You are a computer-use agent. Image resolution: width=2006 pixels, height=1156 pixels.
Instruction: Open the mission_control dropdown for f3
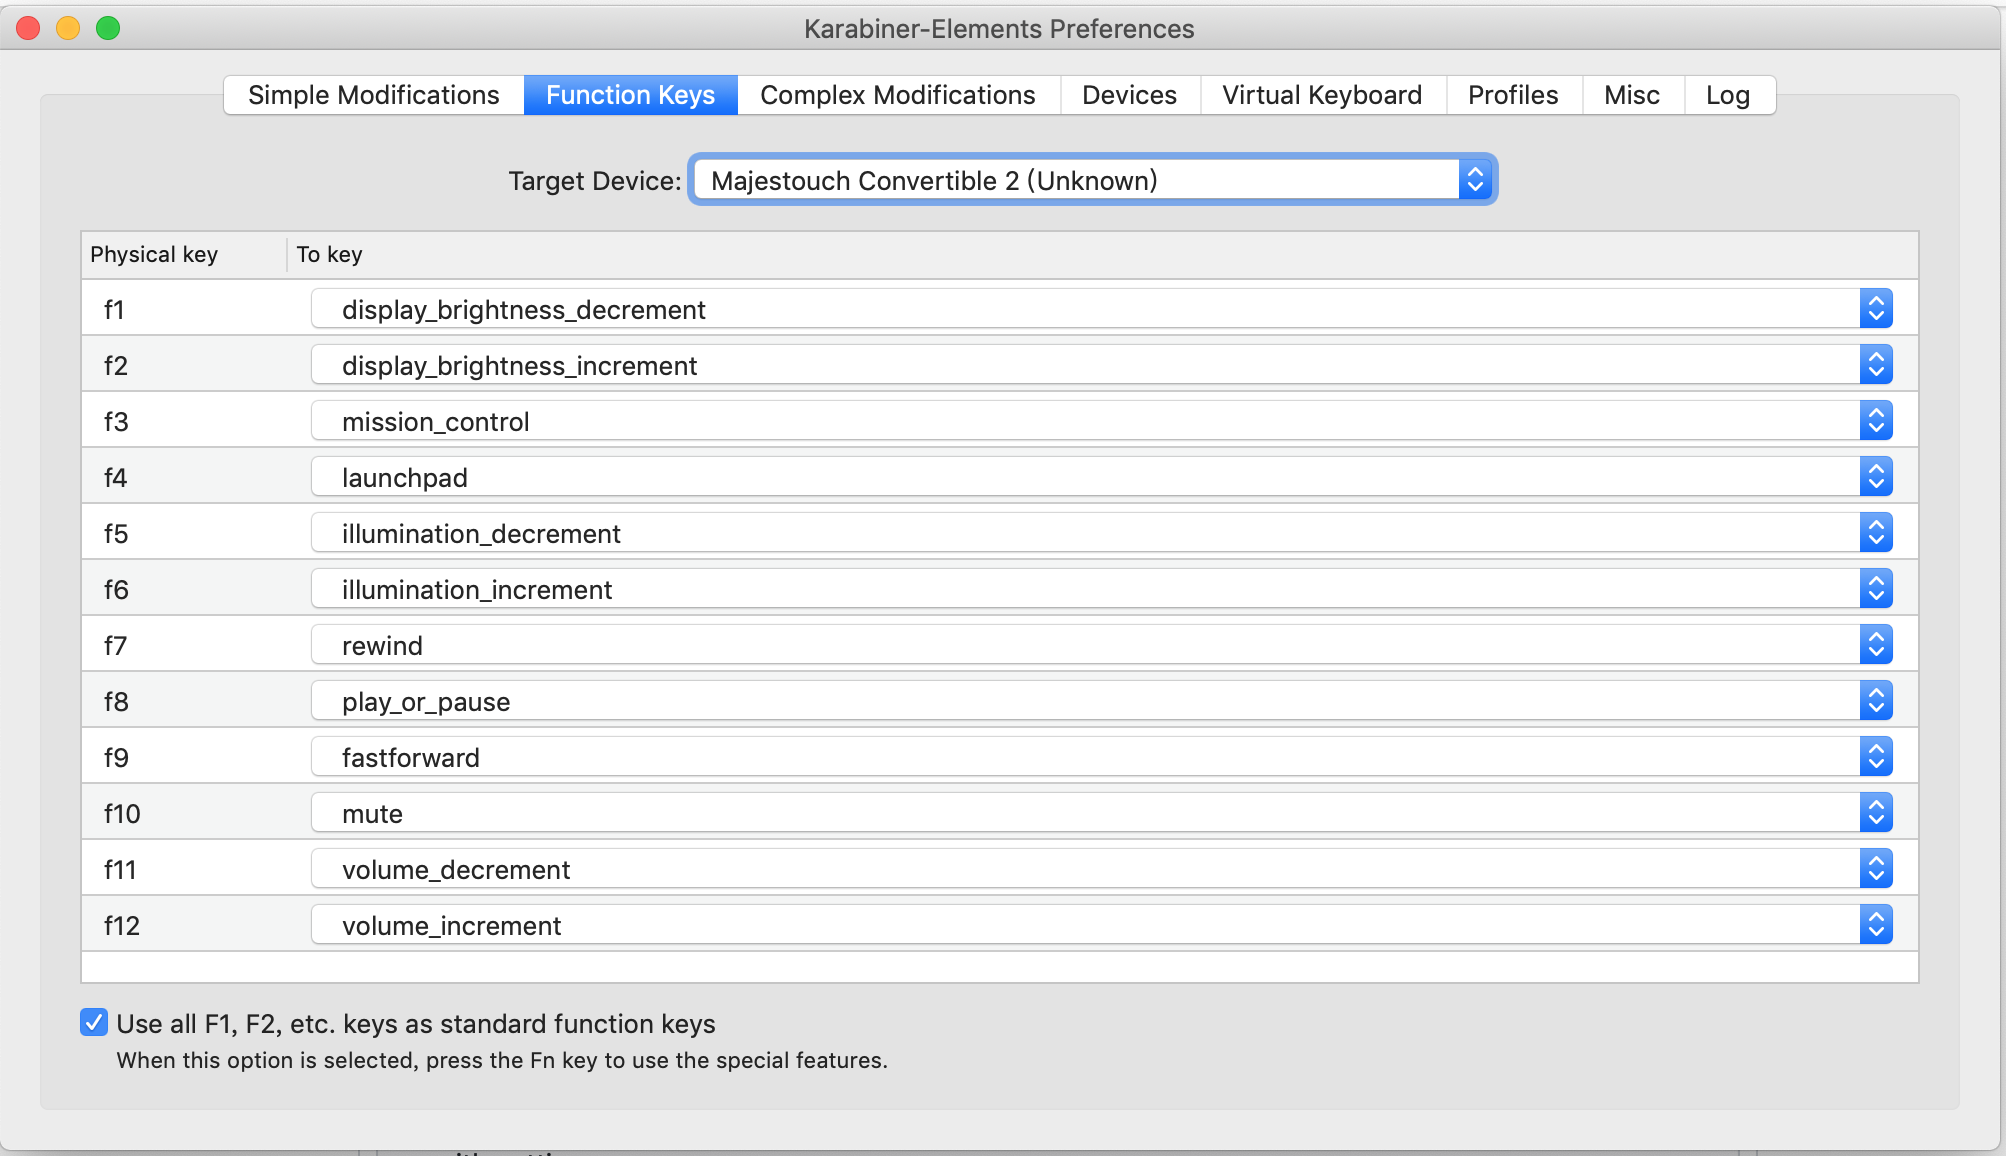pos(1100,421)
